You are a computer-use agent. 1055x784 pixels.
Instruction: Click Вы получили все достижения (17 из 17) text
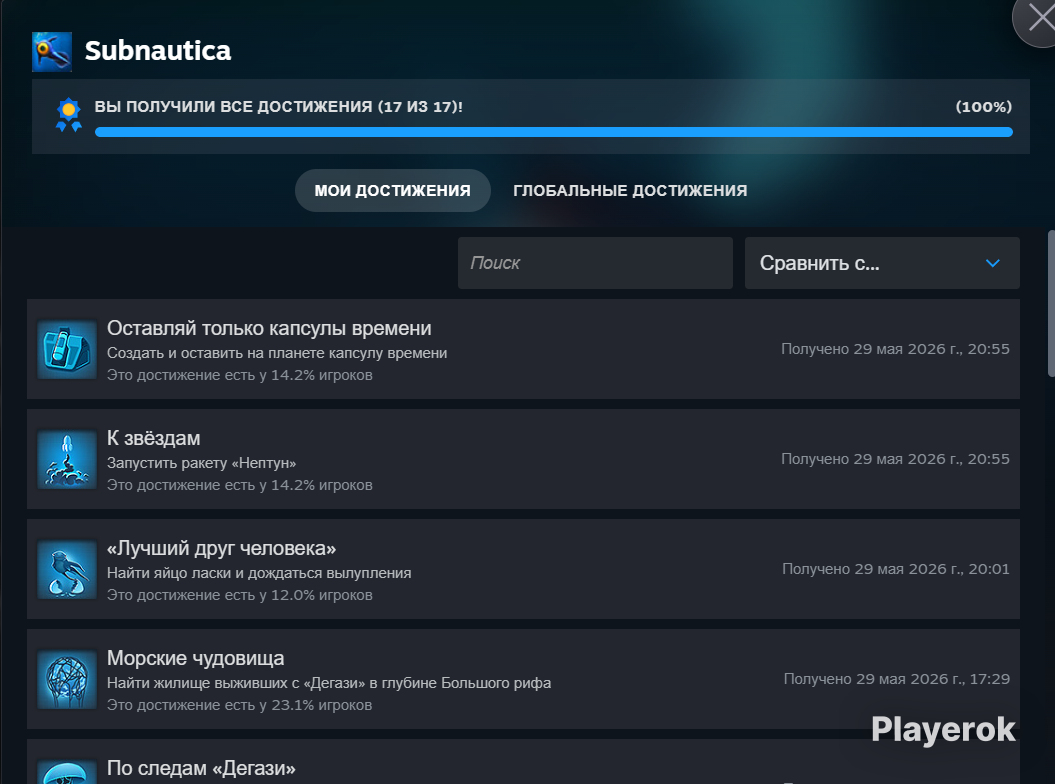pos(279,107)
